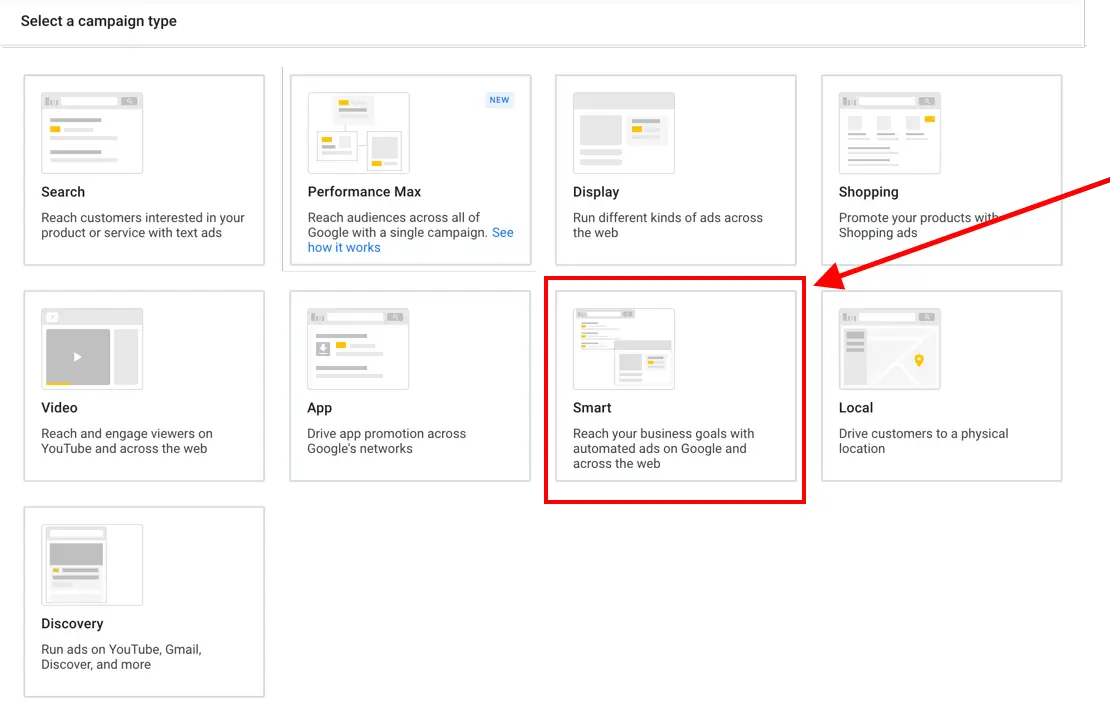
Task: Click 'Run different kinds of ads' description
Action: [668, 225]
